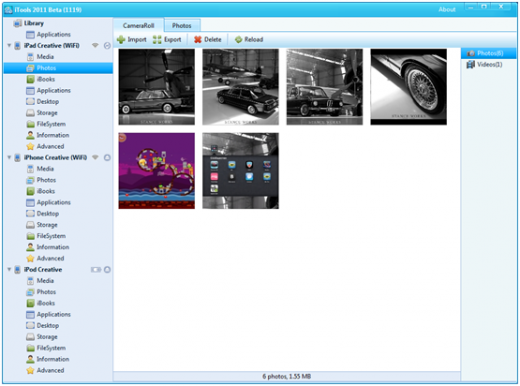Click the iPod Creative circle status icon
Viewport: 520px width, 386px height.
[107, 270]
